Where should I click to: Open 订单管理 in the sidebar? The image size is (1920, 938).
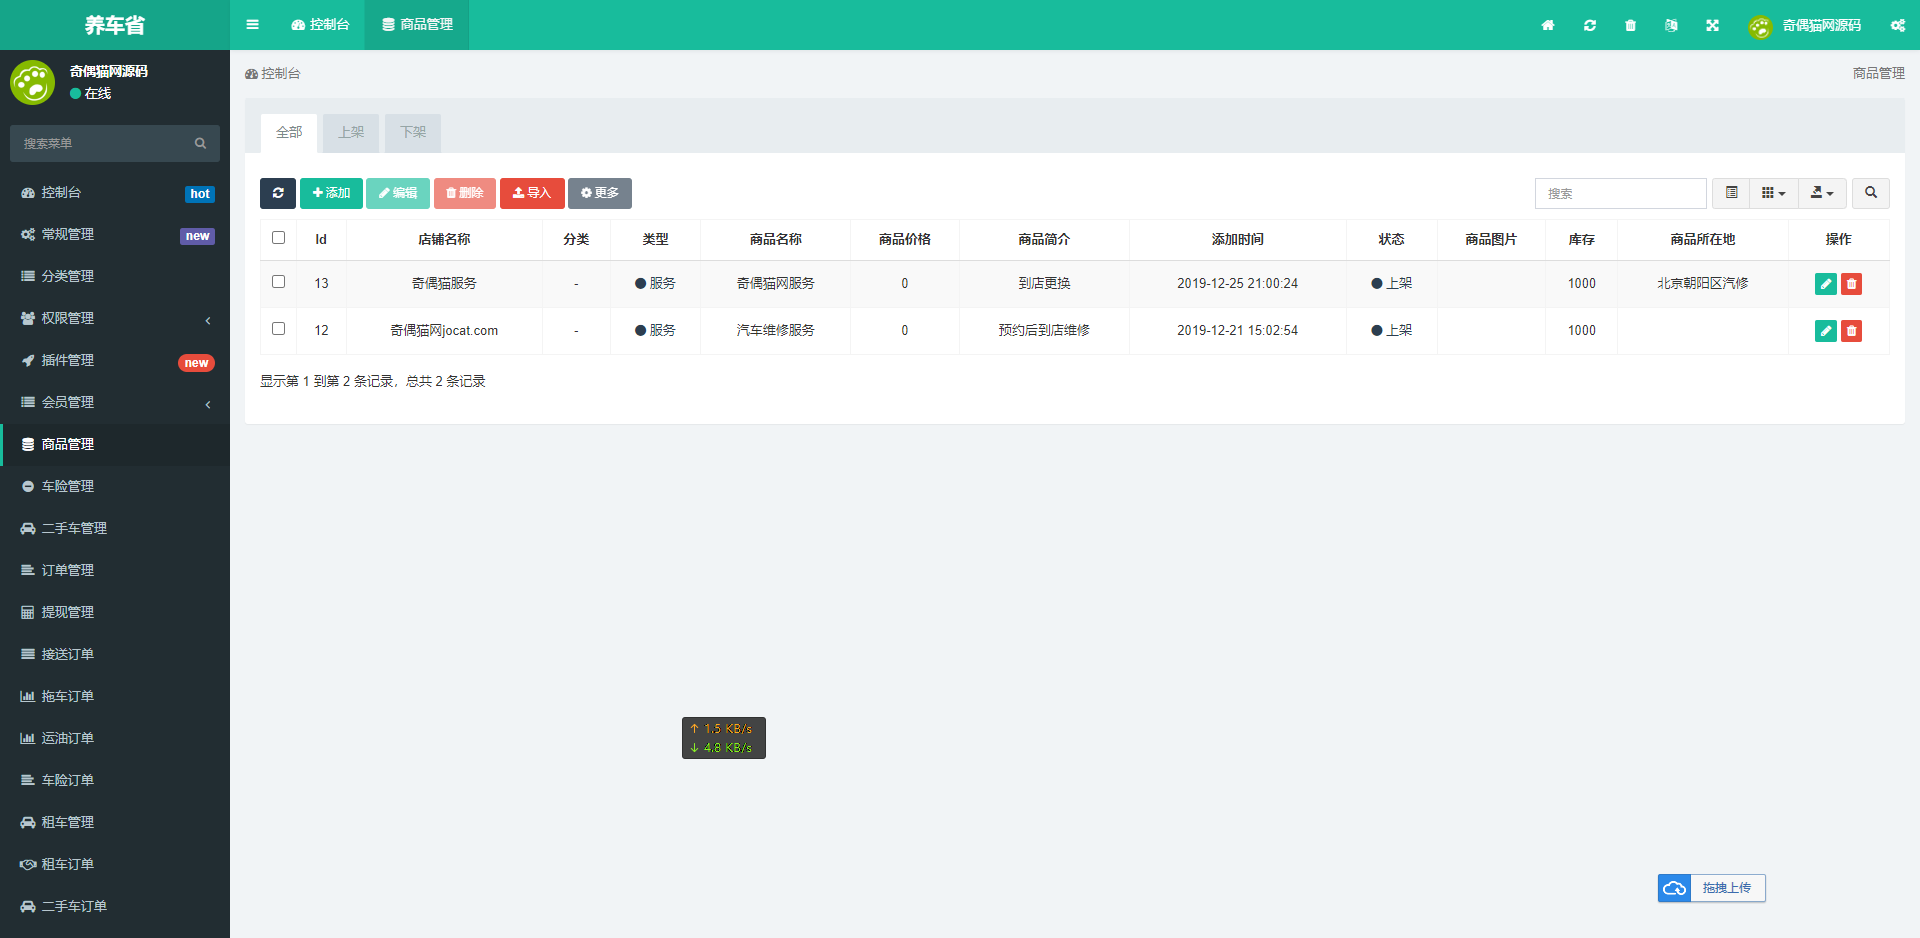115,570
